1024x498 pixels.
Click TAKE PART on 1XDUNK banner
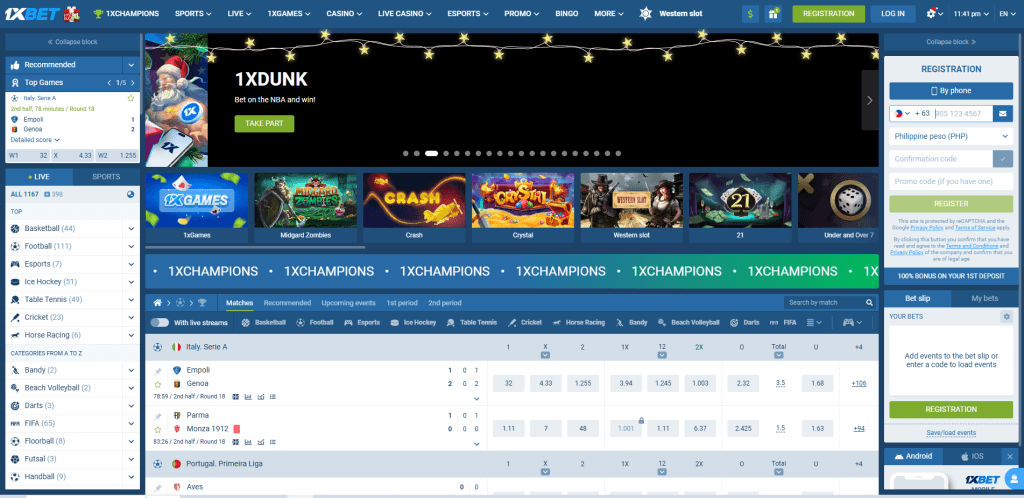click(264, 123)
